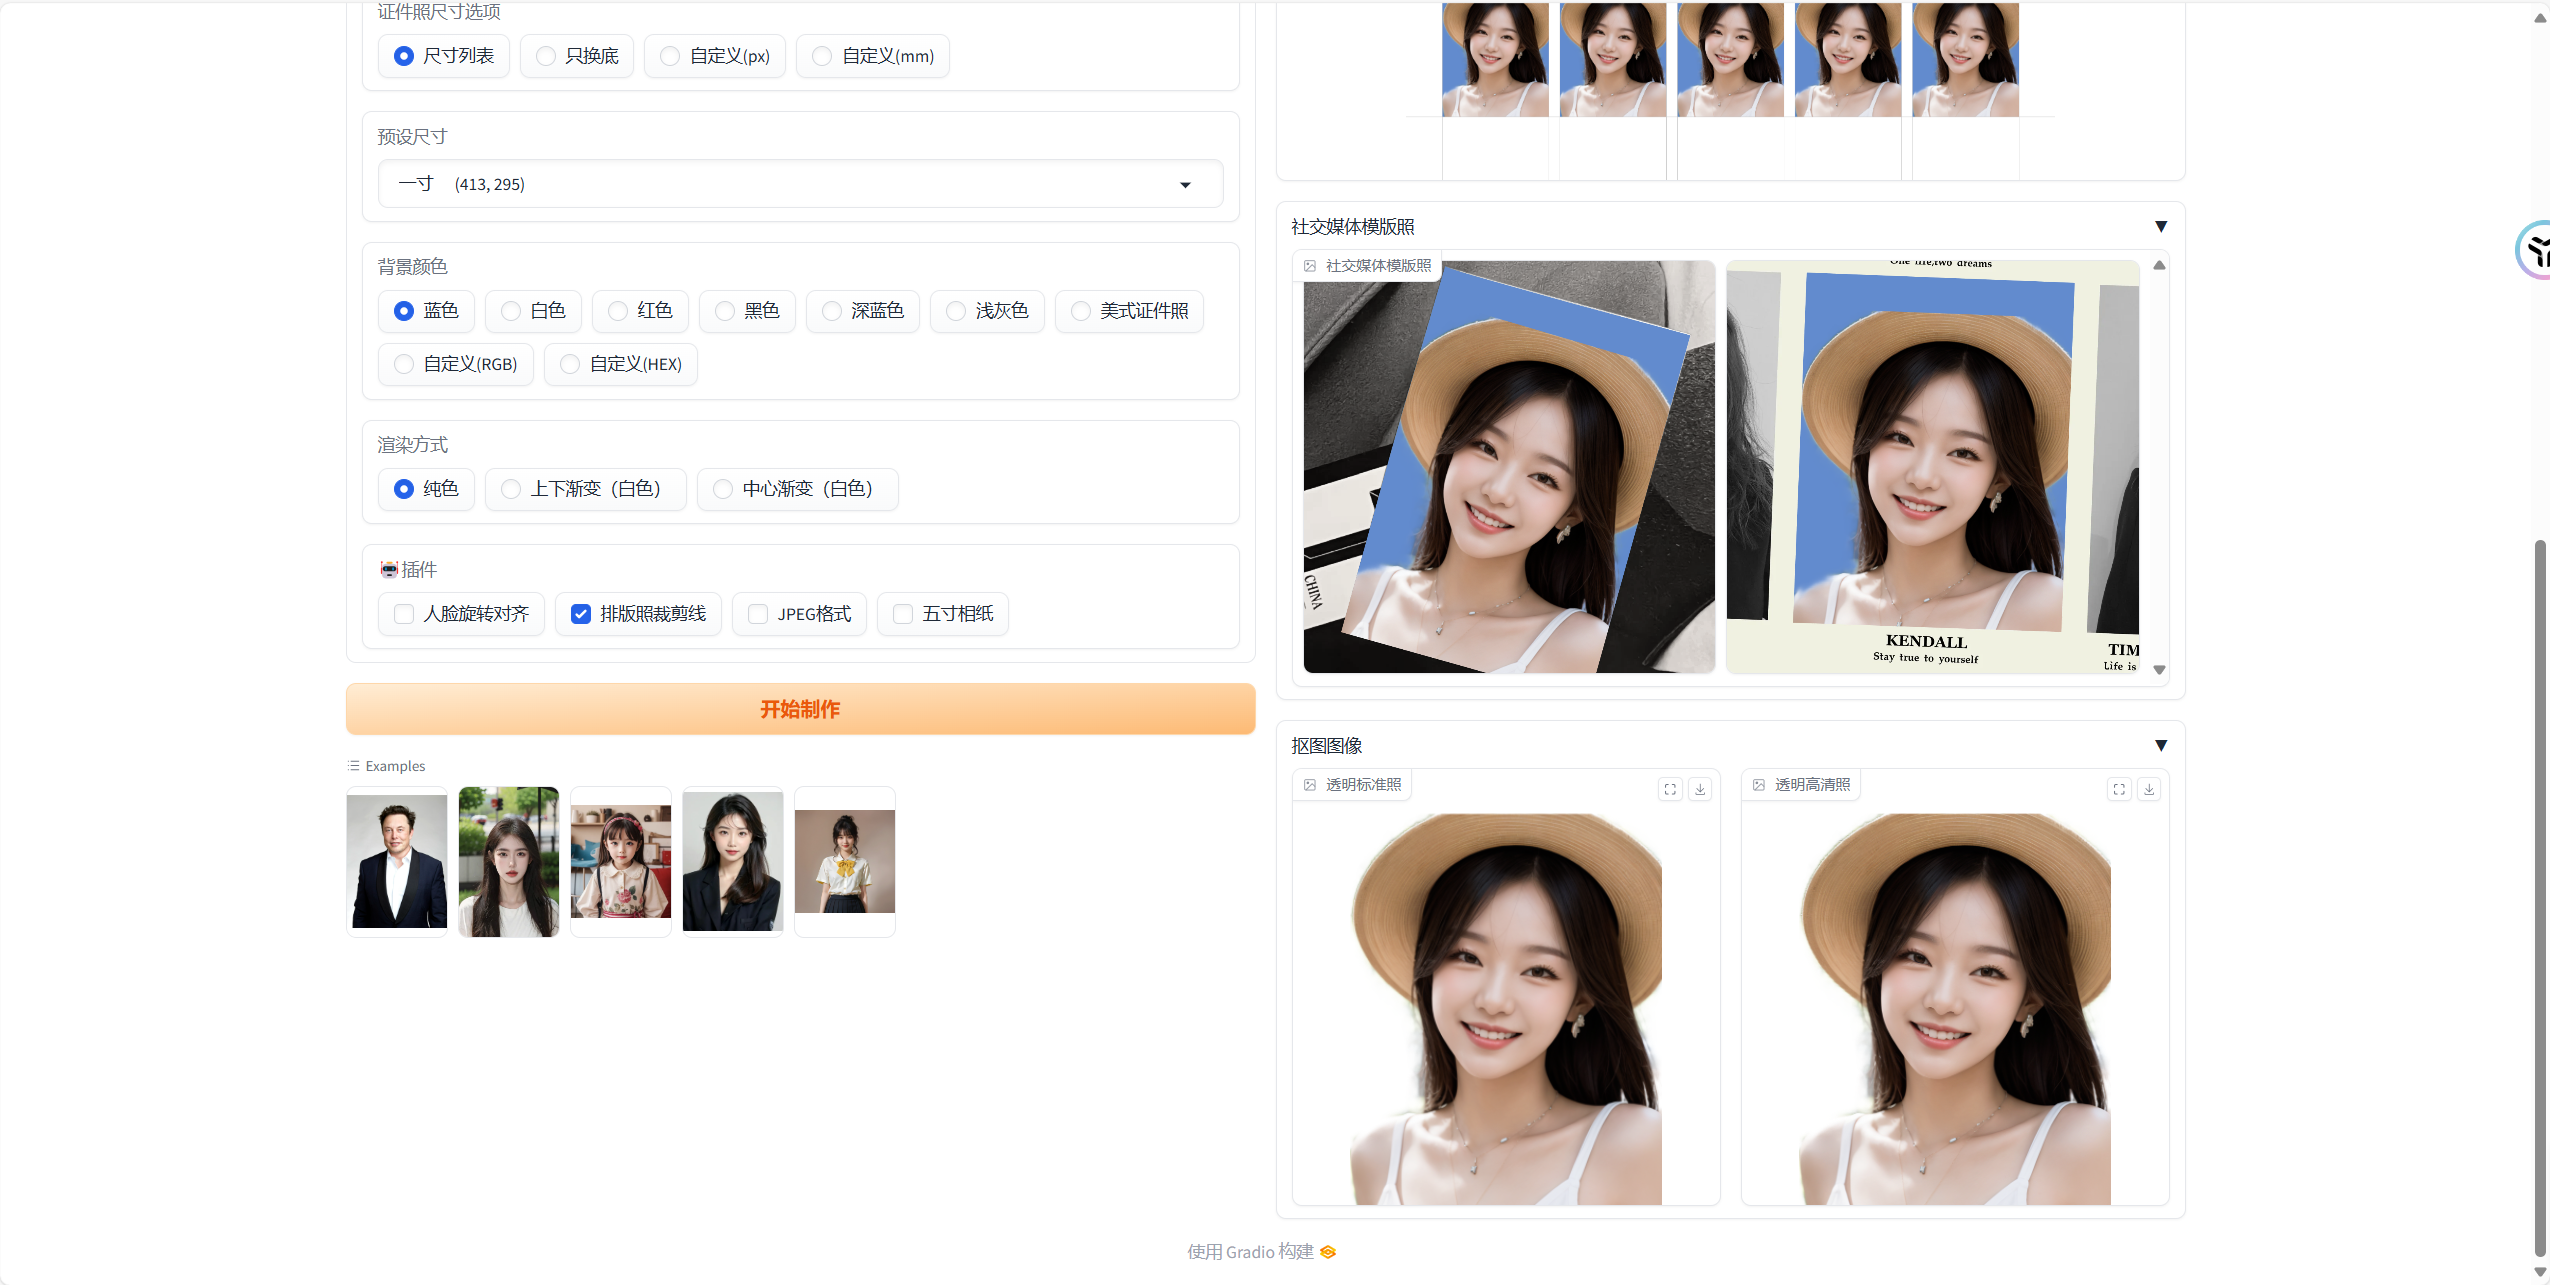Image resolution: width=2550 pixels, height=1285 pixels.
Task: Collapse the 社交媒体模版照 section
Action: coord(2161,227)
